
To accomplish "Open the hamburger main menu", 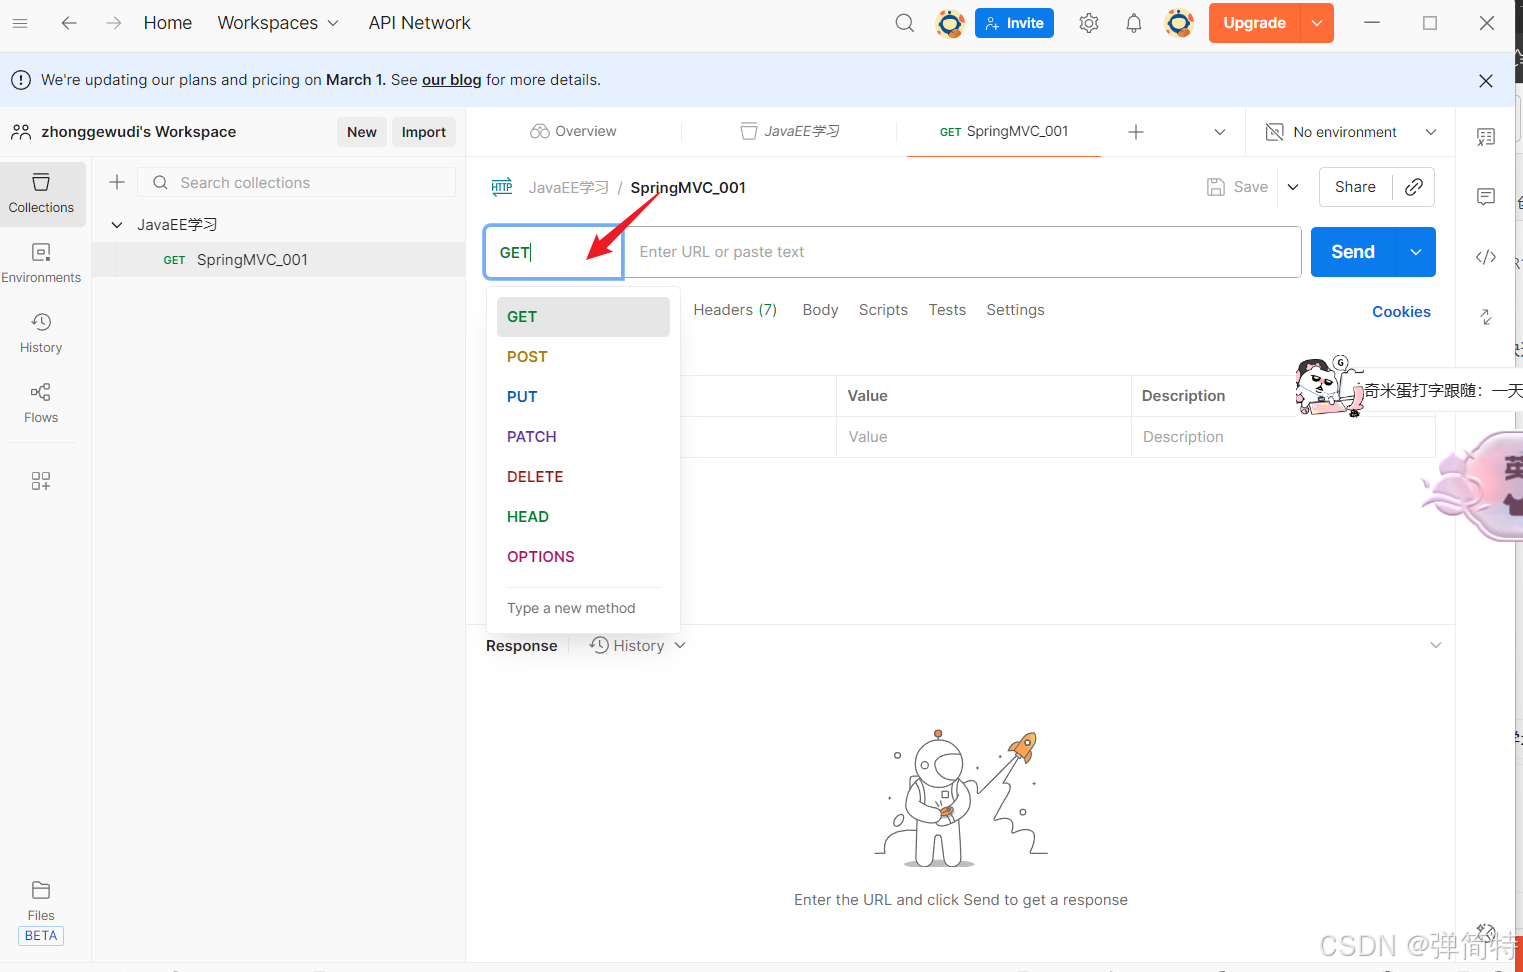I will pos(20,23).
